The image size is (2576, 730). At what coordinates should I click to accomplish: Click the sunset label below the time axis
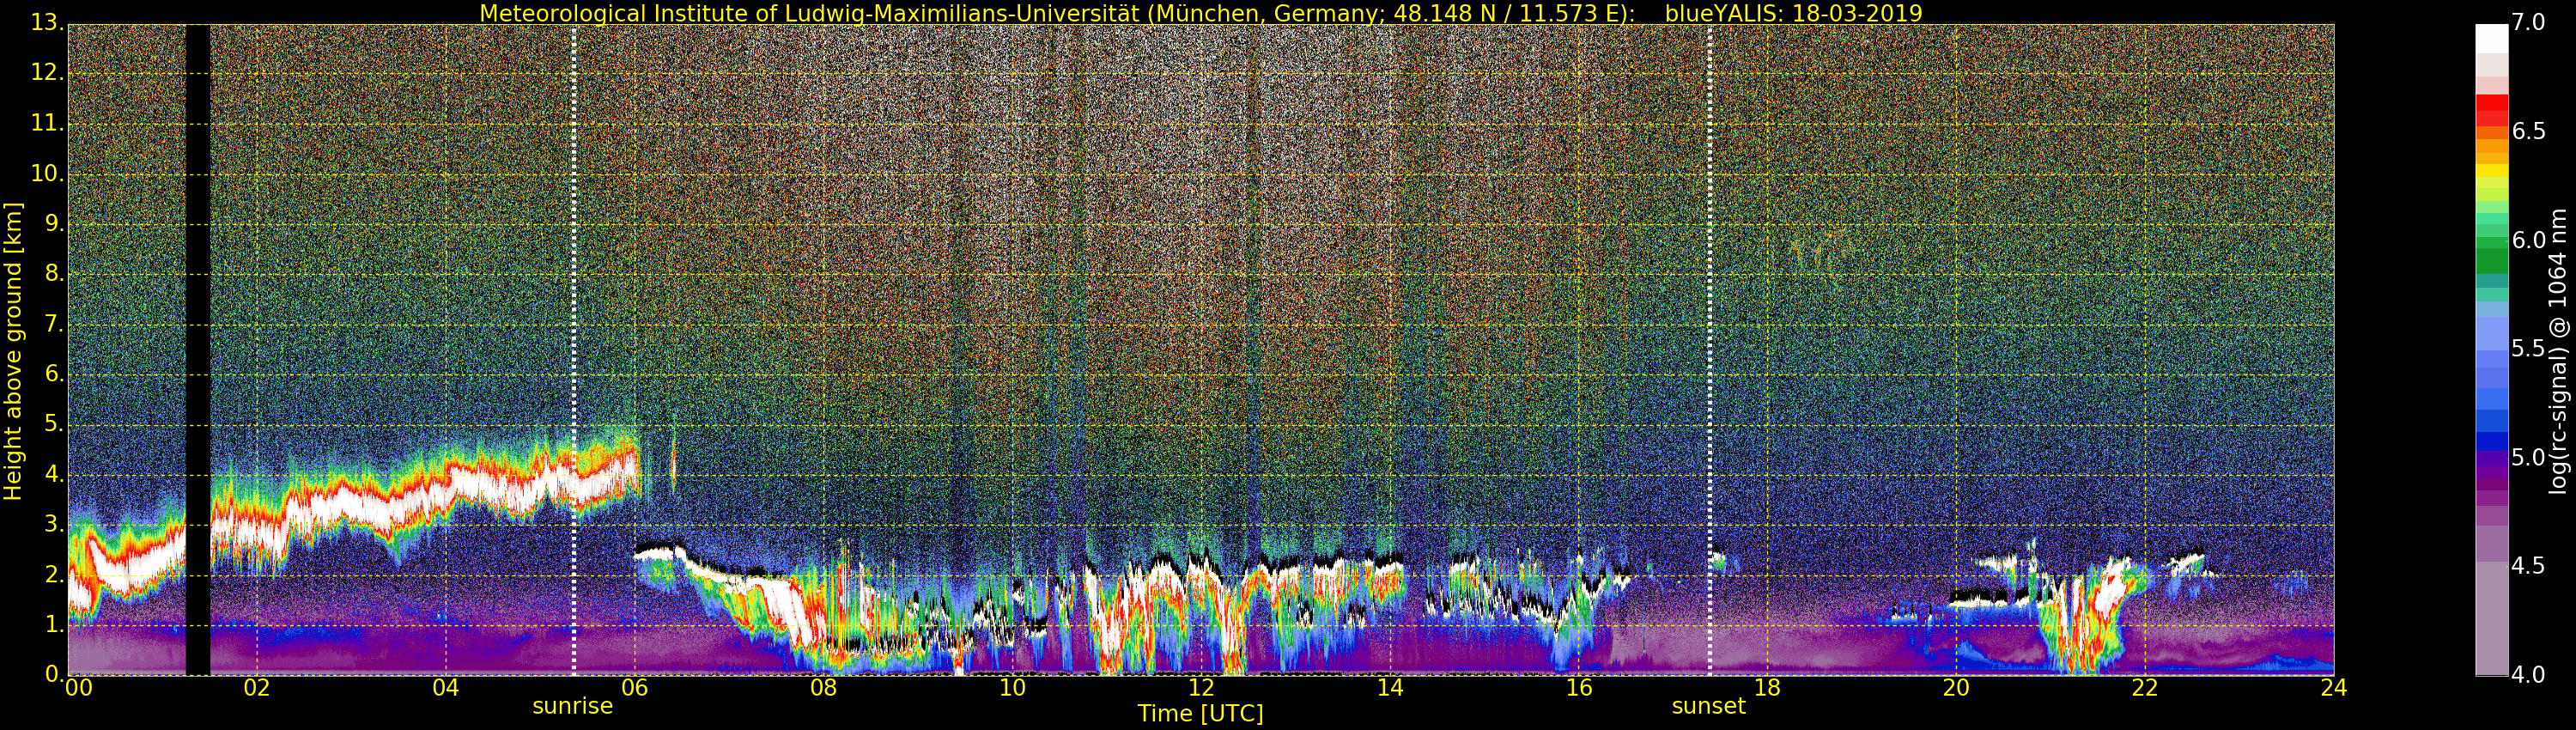(1708, 706)
